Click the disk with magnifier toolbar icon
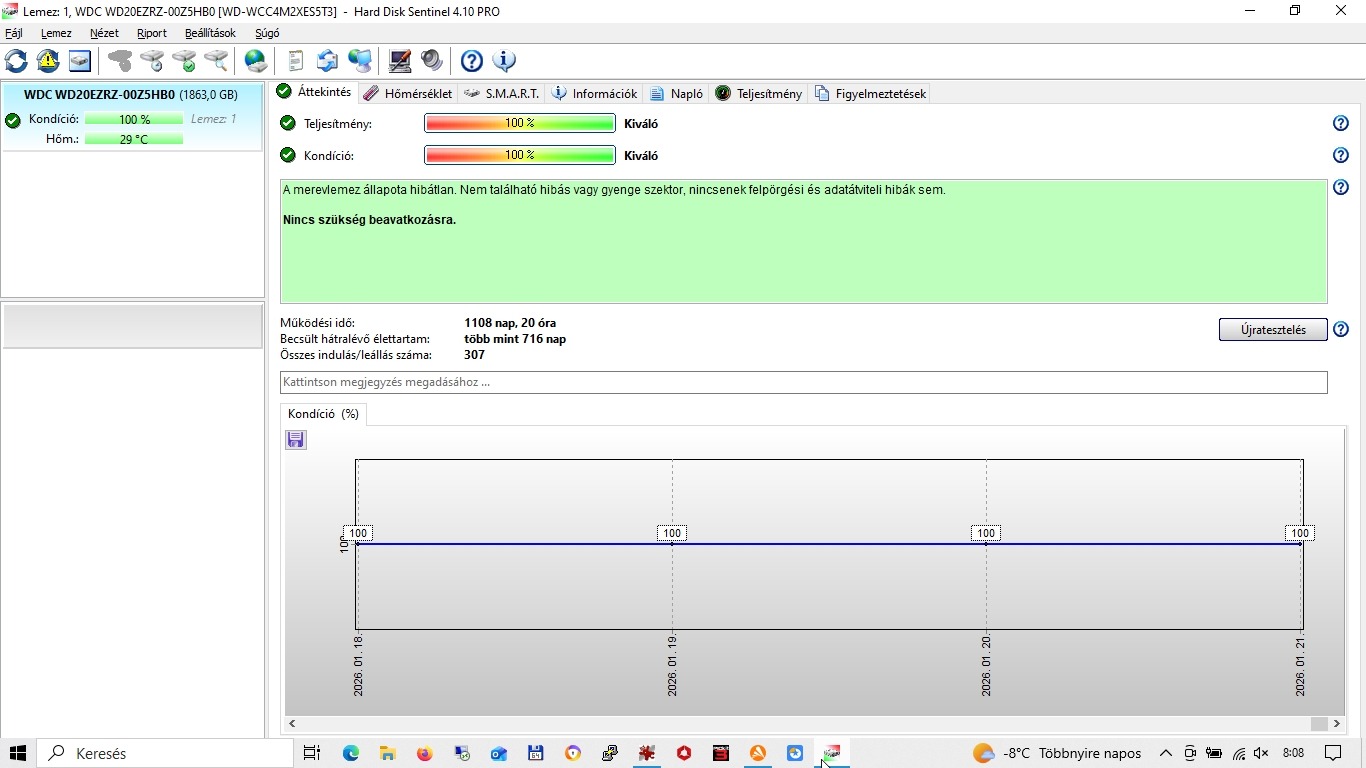Screen dimensions: 1366x768 click(x=216, y=61)
